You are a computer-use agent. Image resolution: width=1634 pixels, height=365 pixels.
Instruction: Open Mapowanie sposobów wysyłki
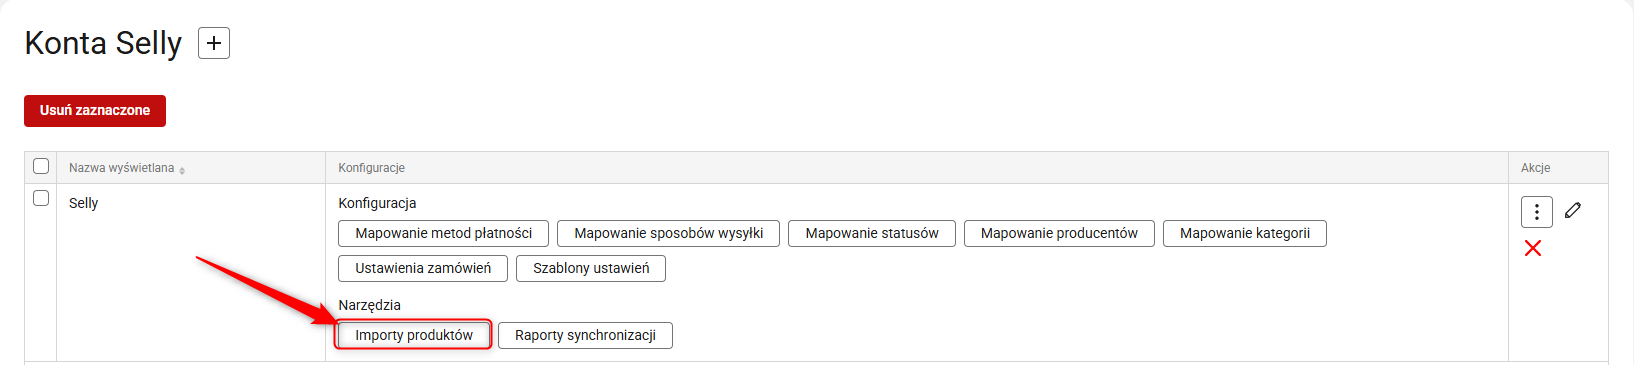pyautogui.click(x=669, y=233)
